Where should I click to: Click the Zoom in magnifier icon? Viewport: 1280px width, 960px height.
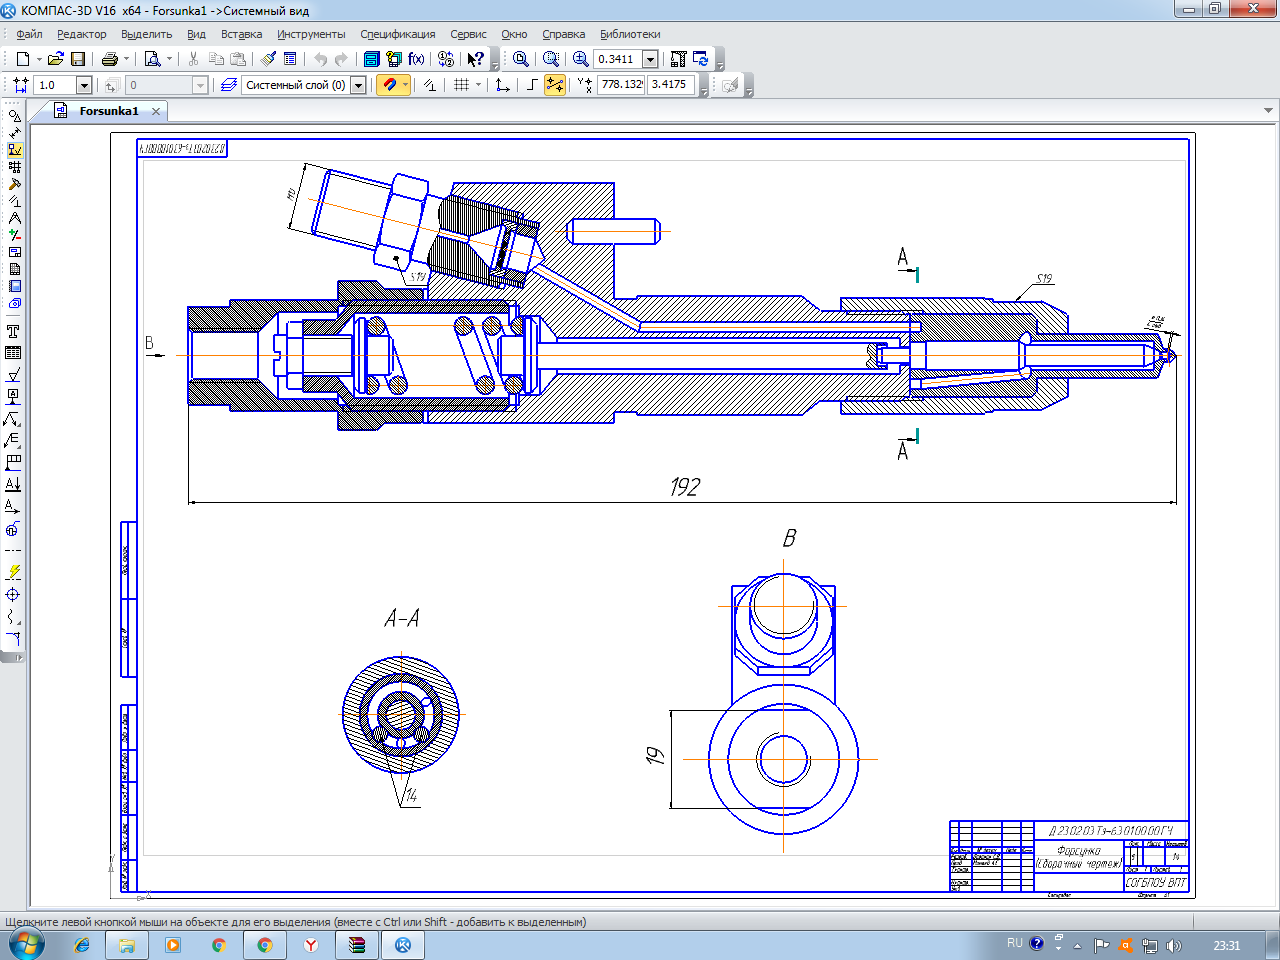pos(580,59)
